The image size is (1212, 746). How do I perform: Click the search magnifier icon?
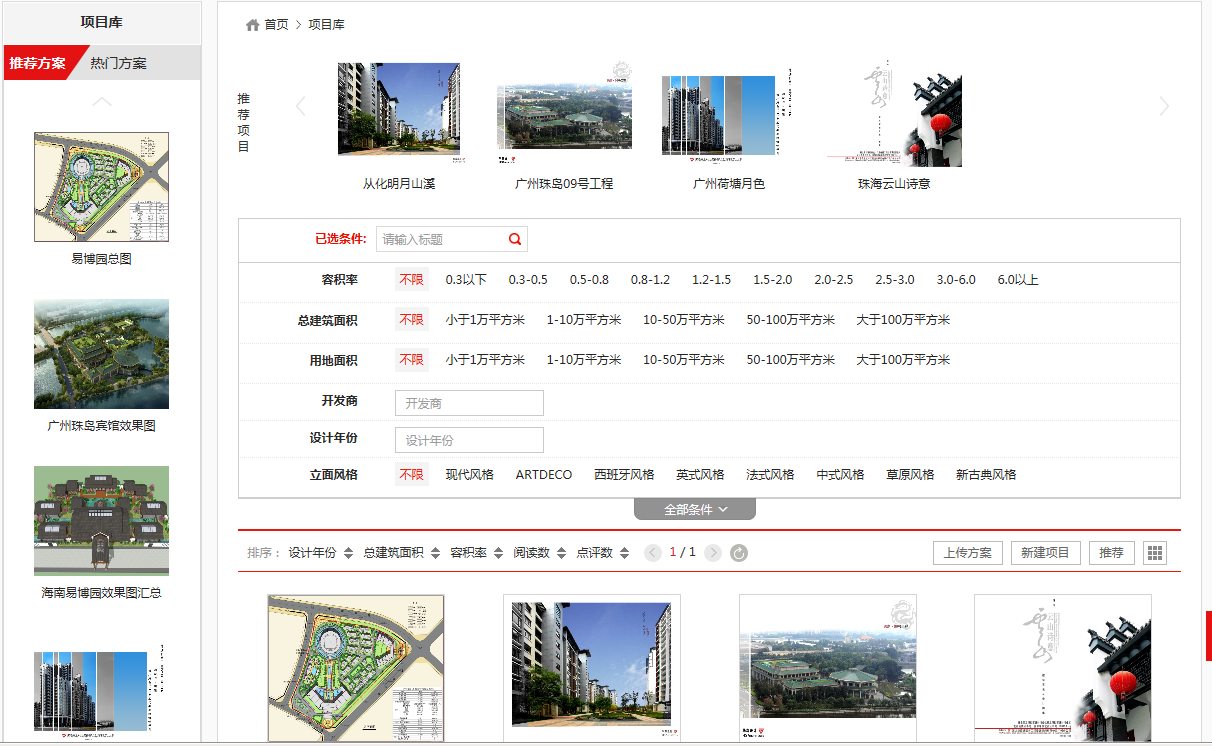pos(515,239)
